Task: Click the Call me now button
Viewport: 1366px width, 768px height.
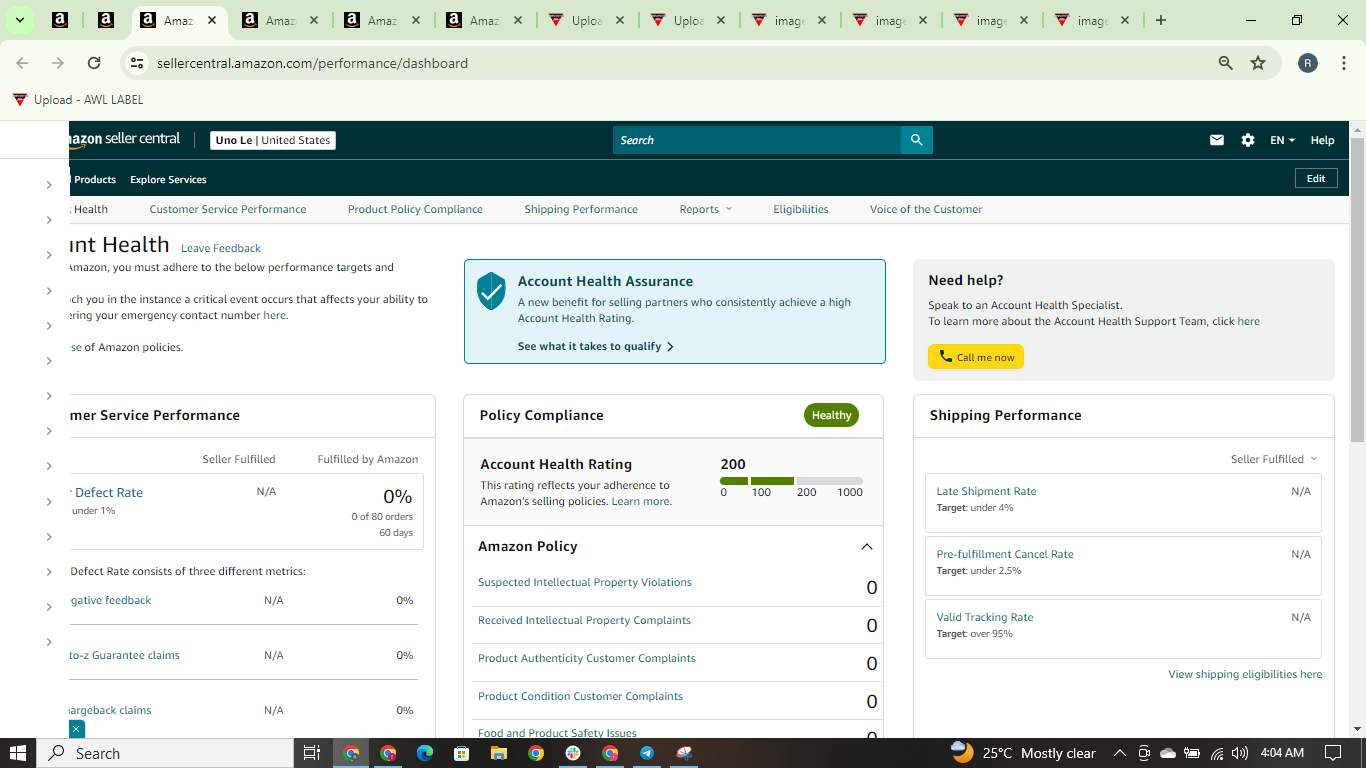Action: 976,357
